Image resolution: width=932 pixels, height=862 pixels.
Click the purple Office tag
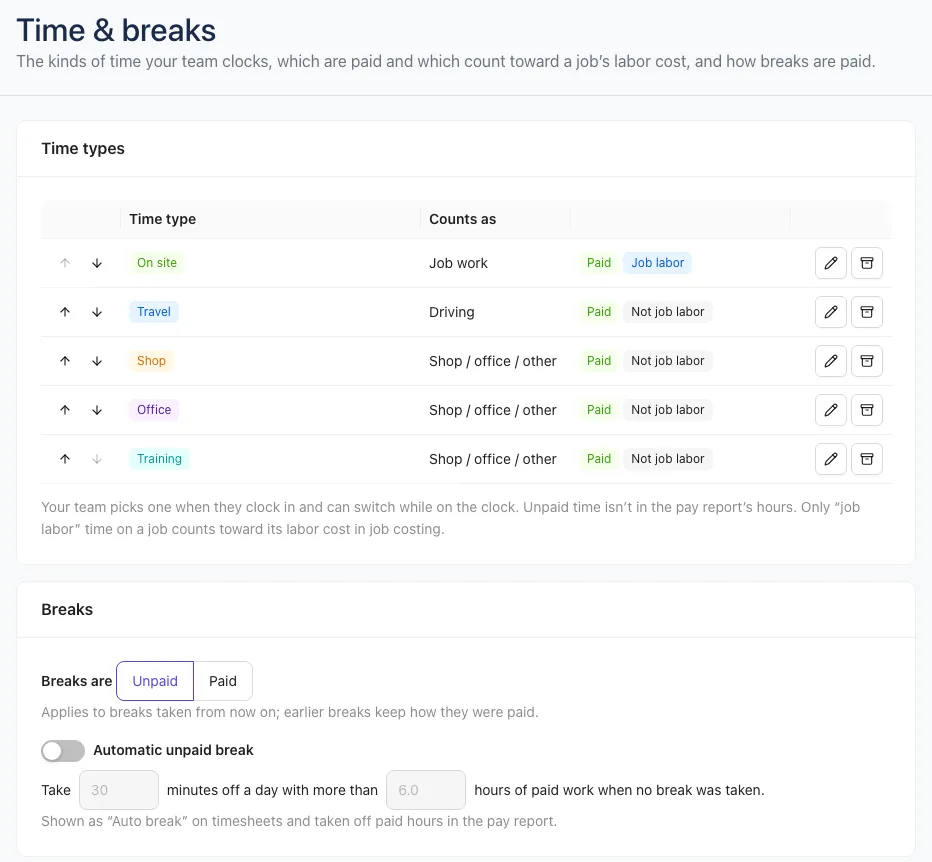pos(154,410)
